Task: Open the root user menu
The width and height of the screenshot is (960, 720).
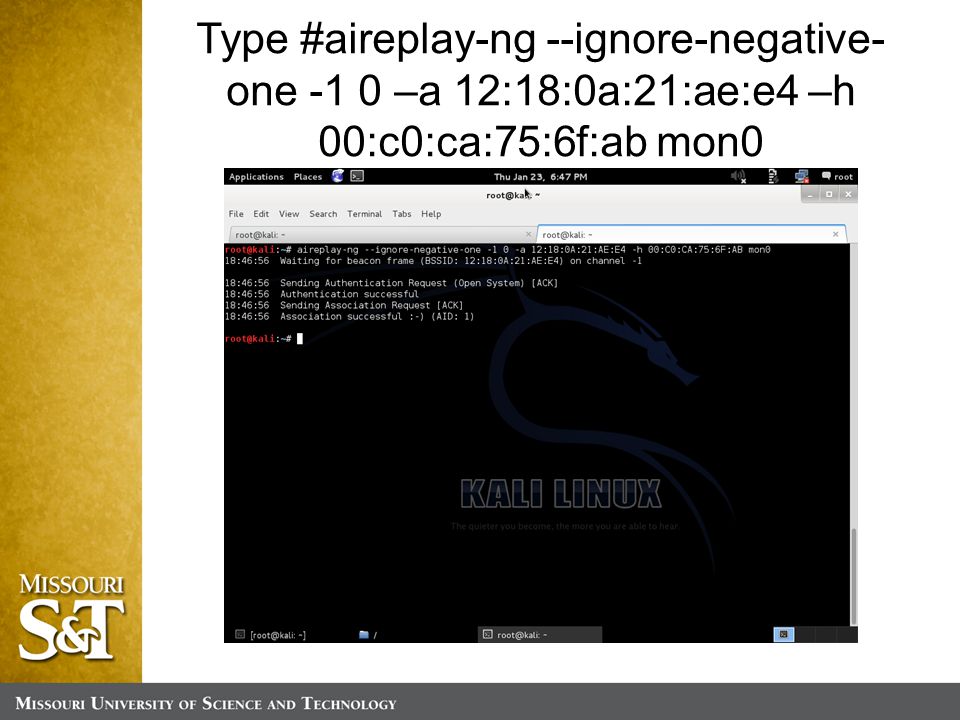Action: pyautogui.click(x=837, y=176)
